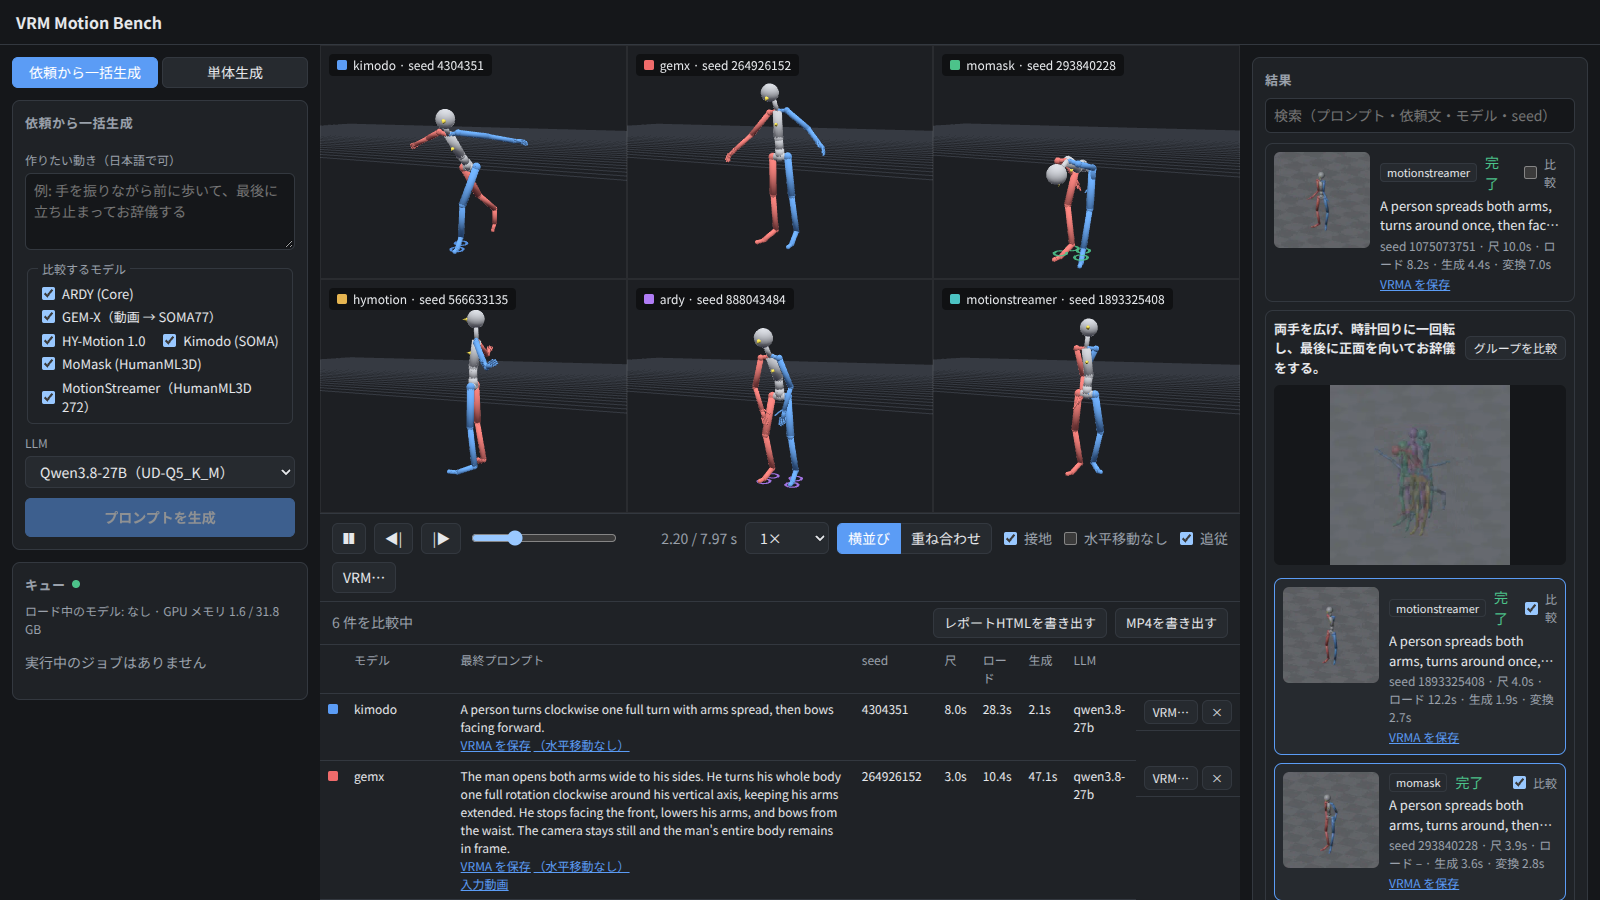Select 横並び view mode
The image size is (1600, 900).
(869, 539)
